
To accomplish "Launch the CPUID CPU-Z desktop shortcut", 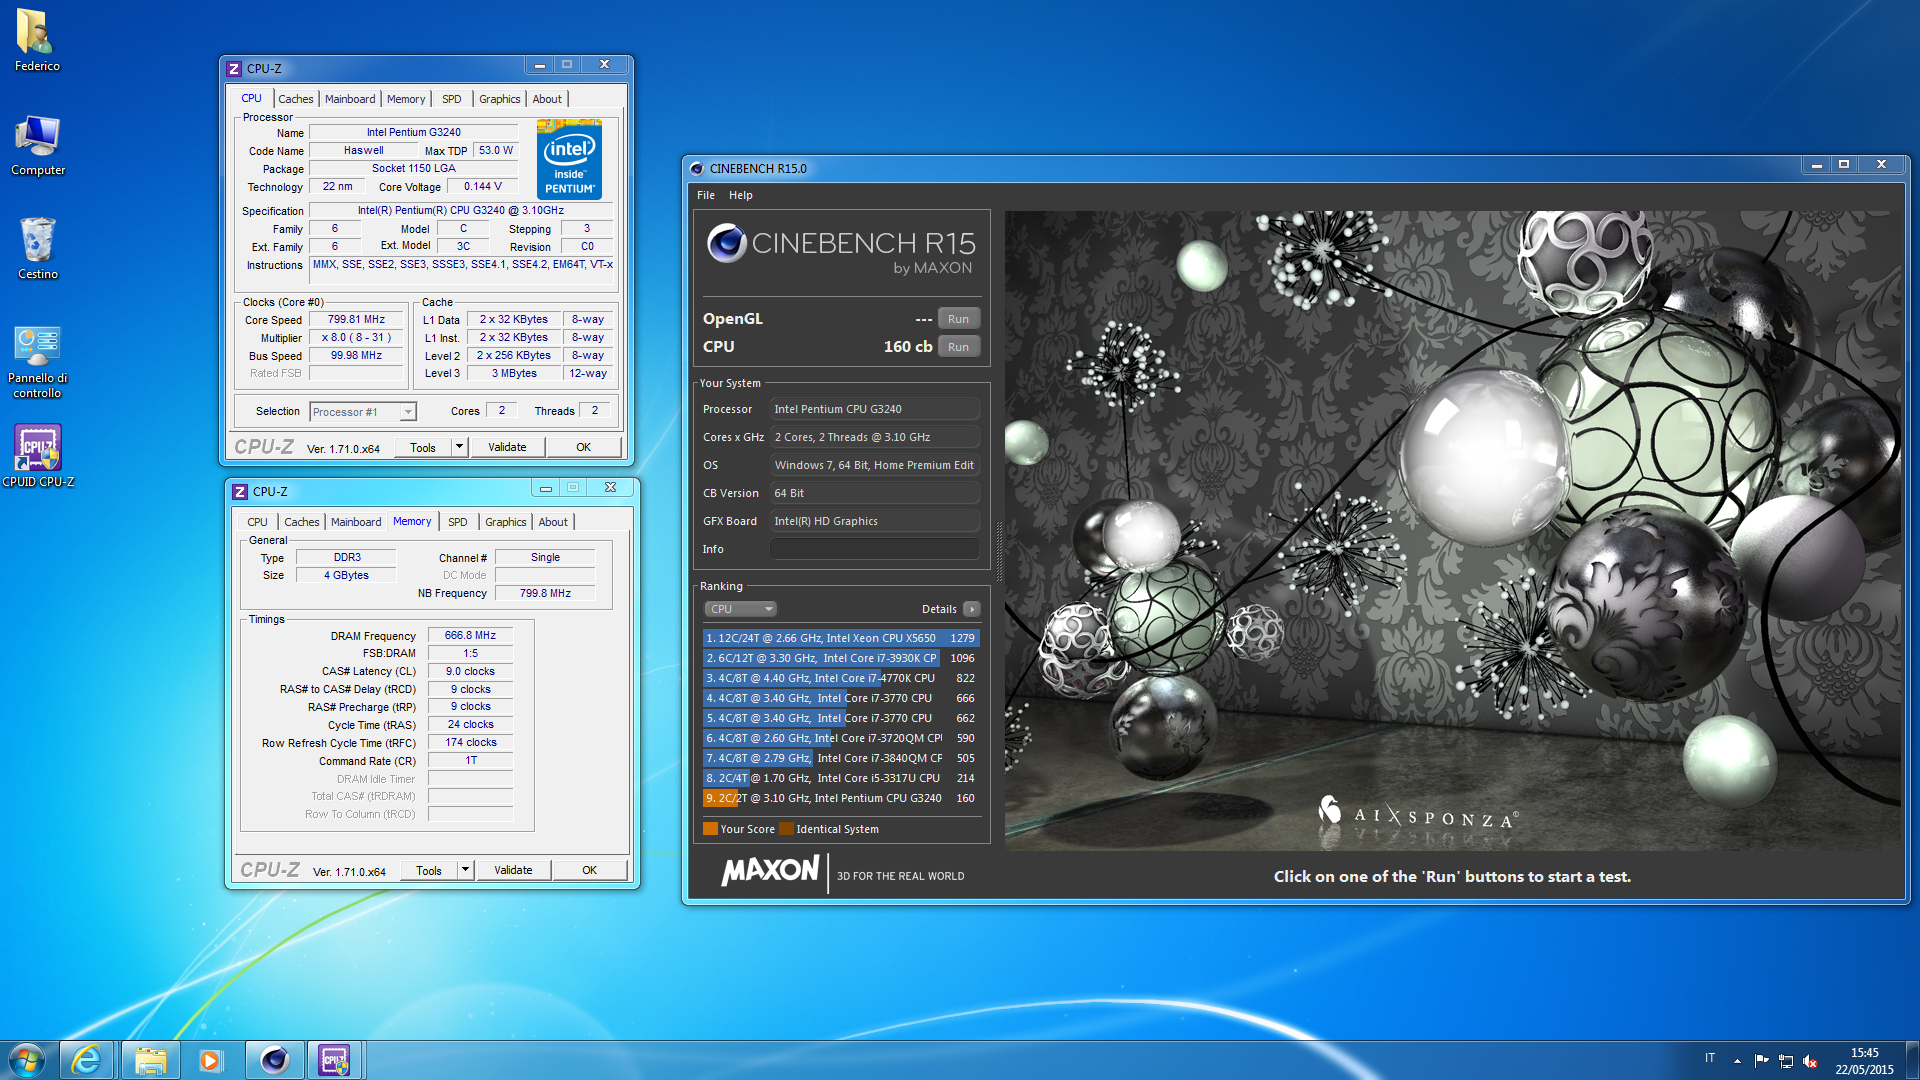I will click(37, 456).
